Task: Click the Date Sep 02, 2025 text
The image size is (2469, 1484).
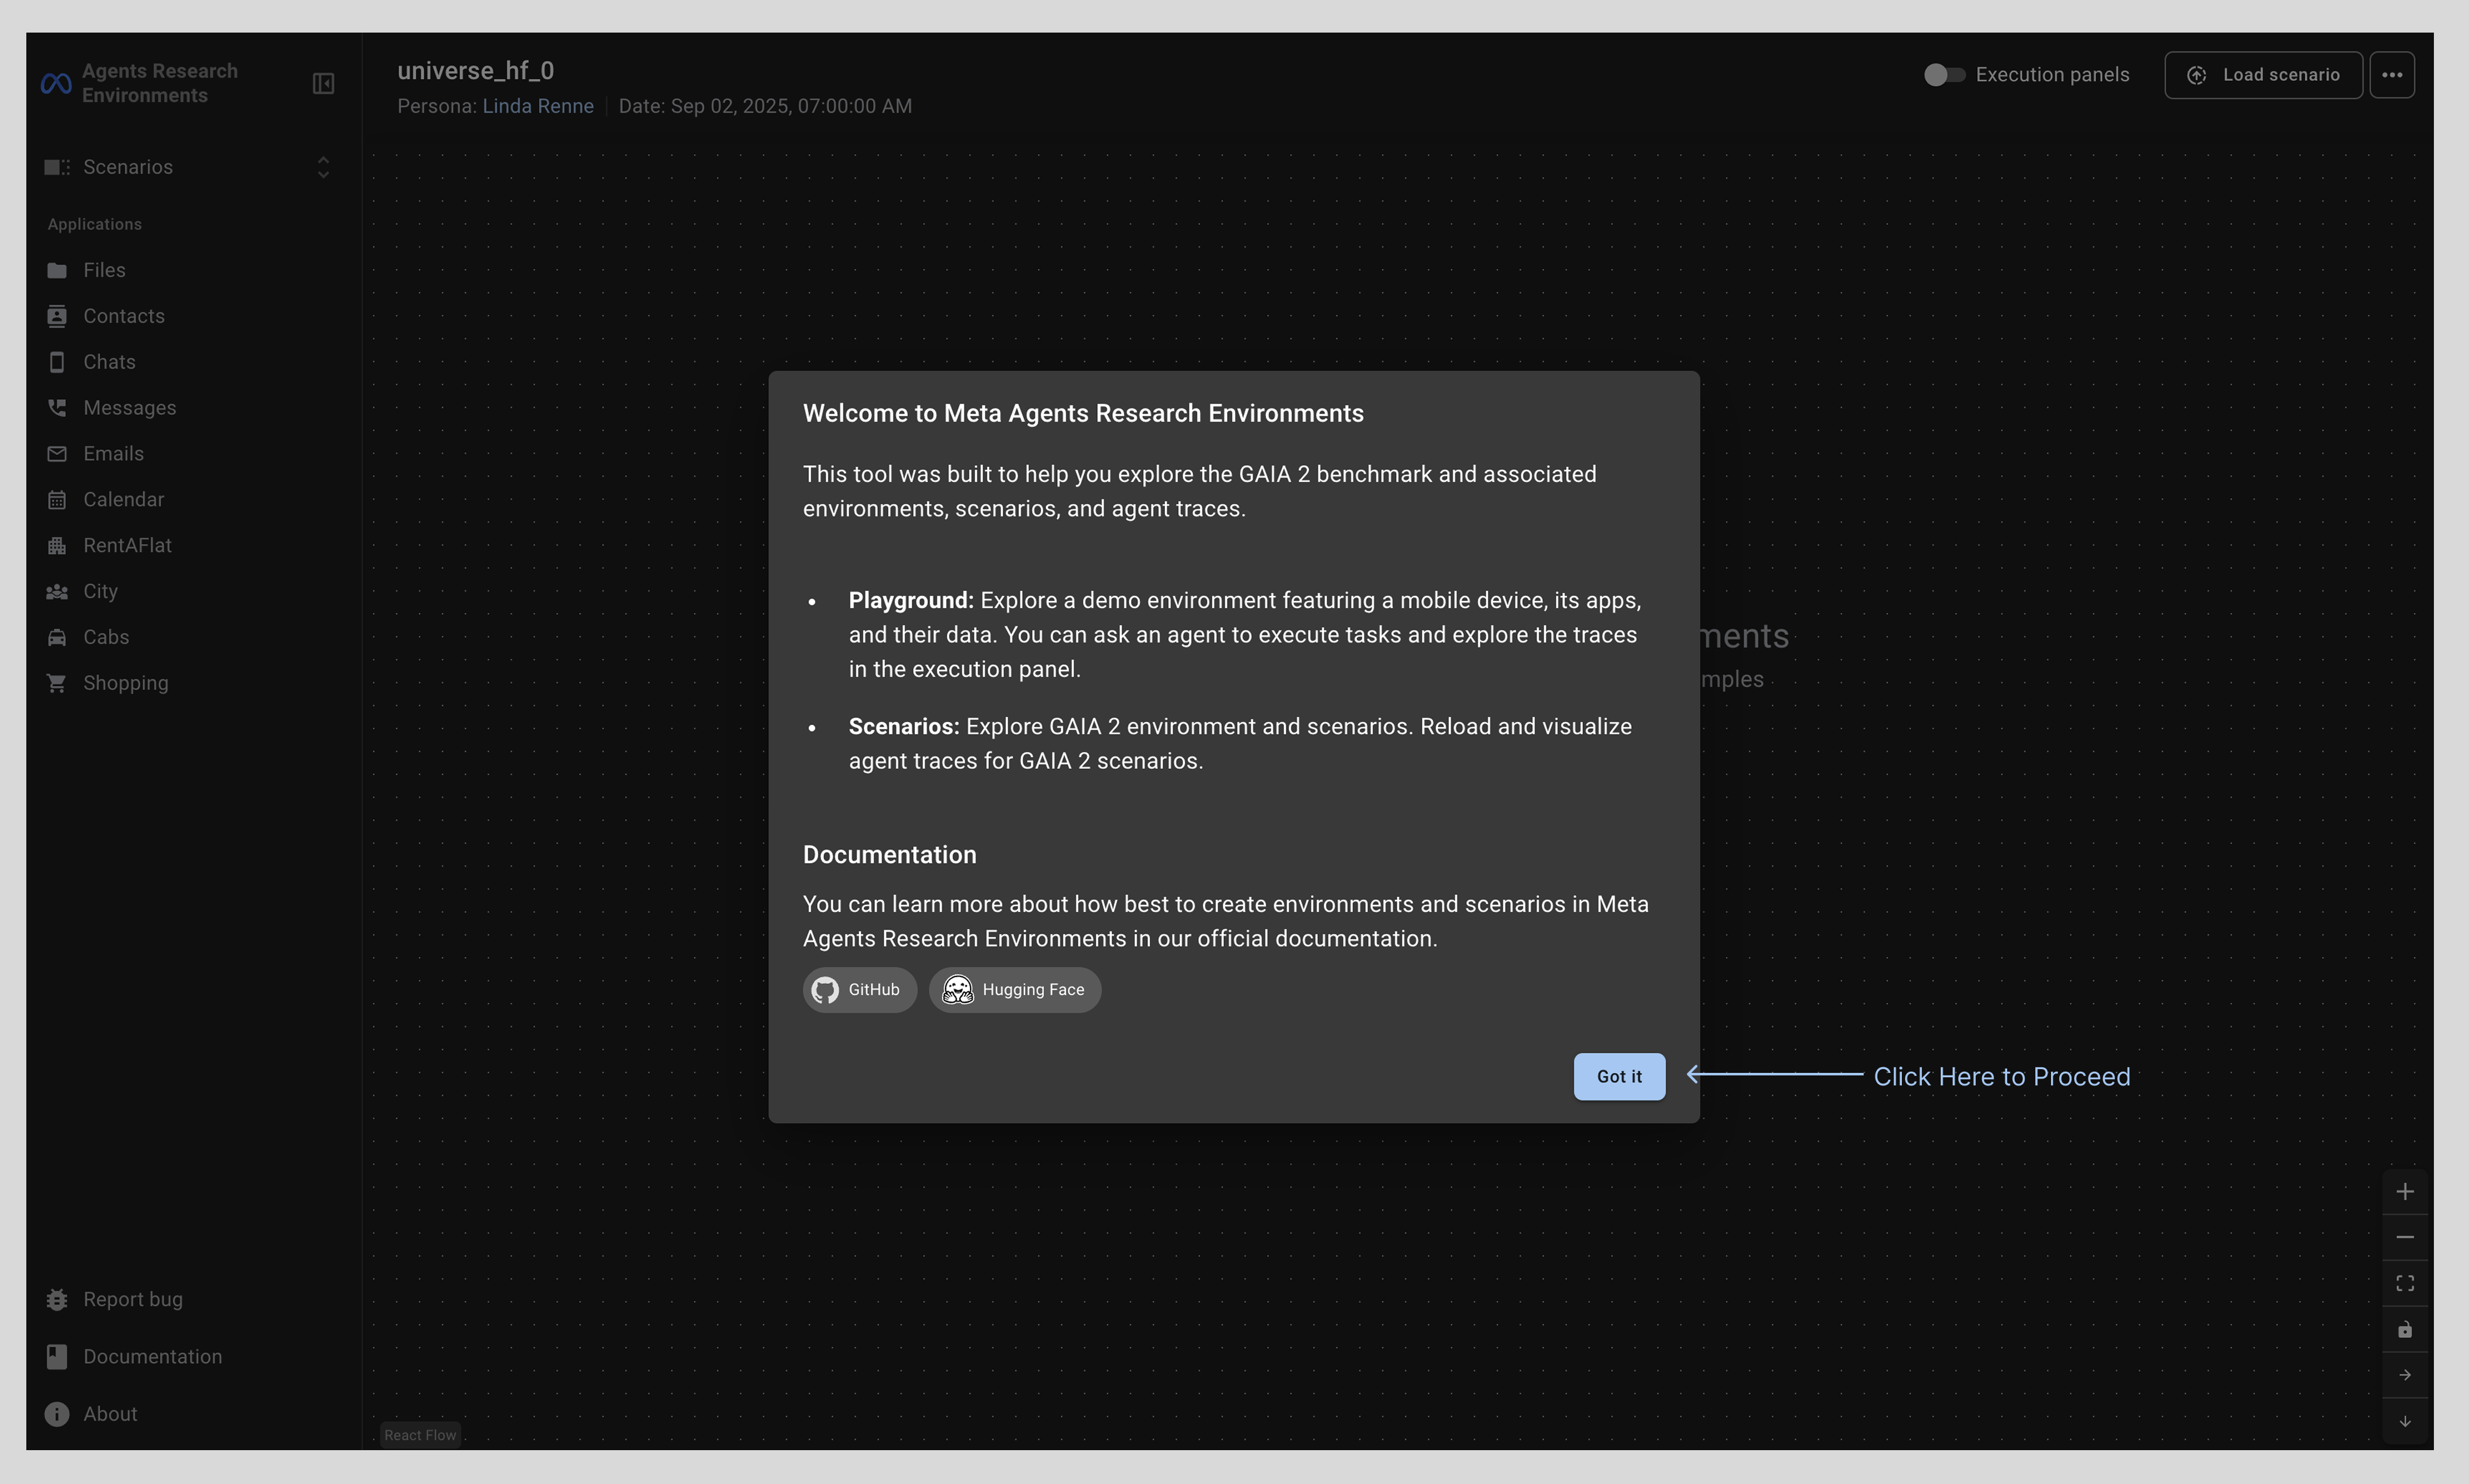Action: (765, 106)
